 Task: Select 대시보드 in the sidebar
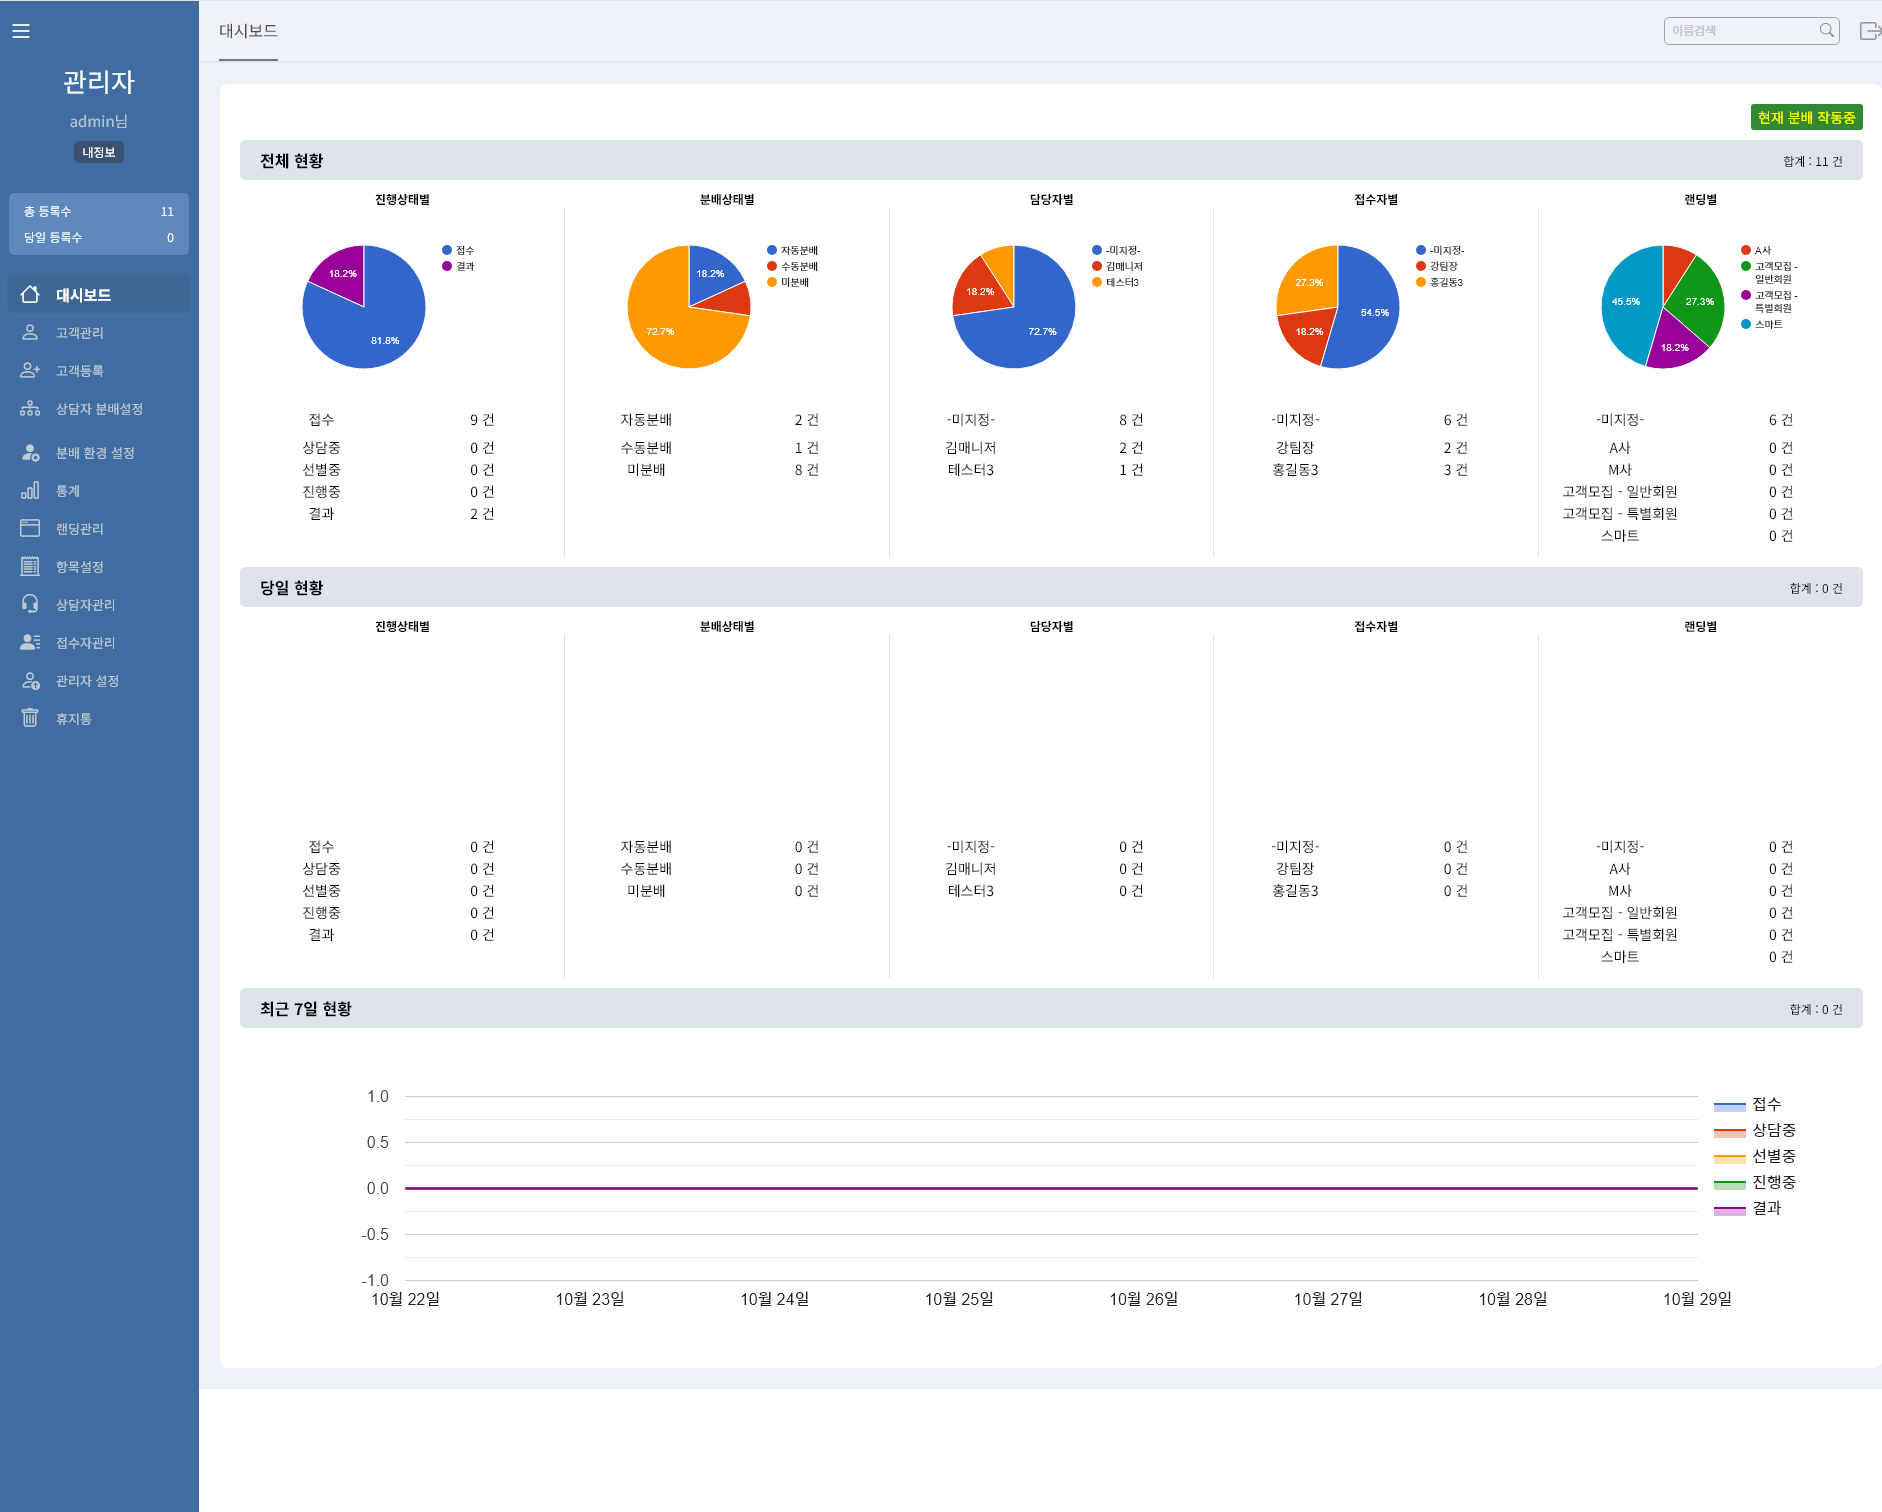83,295
